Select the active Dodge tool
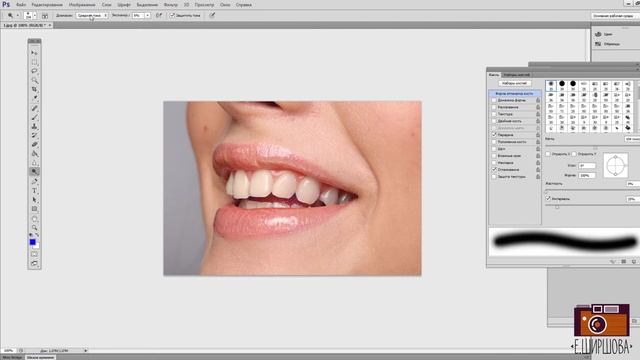The height and width of the screenshot is (360, 640). (34, 171)
